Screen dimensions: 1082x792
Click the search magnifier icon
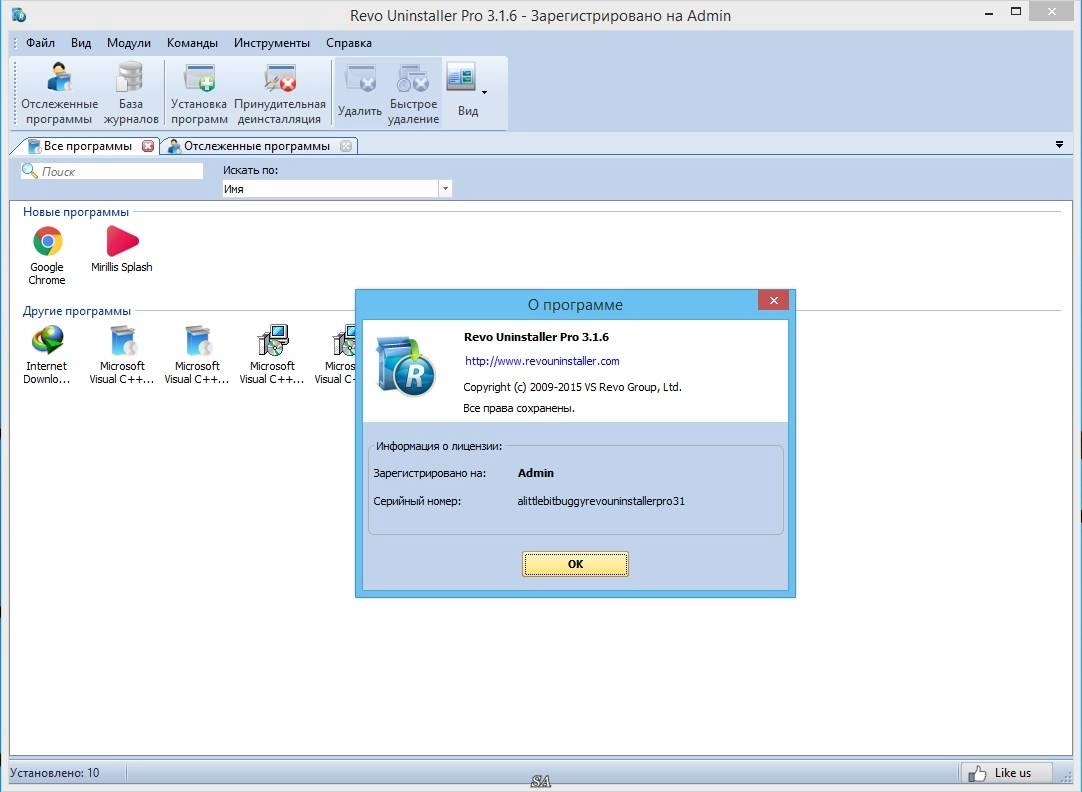[x=30, y=170]
